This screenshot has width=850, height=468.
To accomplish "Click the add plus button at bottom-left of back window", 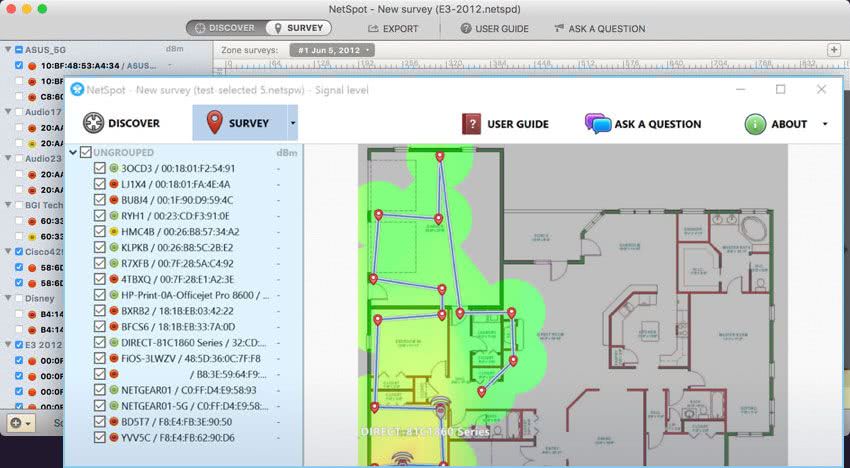I will 16,422.
